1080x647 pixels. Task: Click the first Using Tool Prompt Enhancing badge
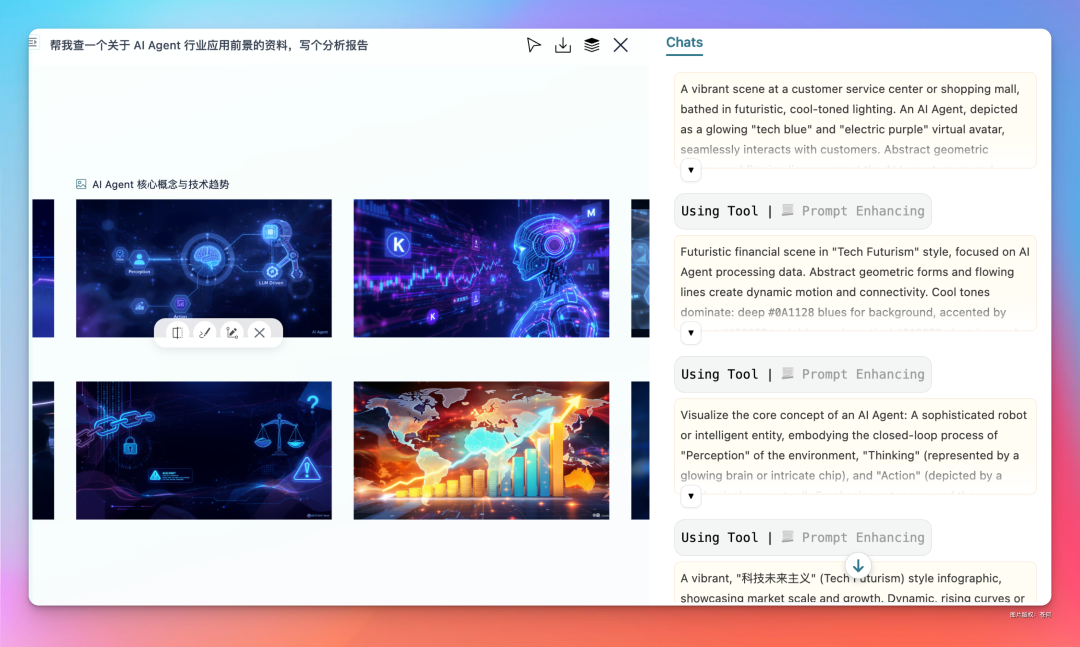coord(802,211)
